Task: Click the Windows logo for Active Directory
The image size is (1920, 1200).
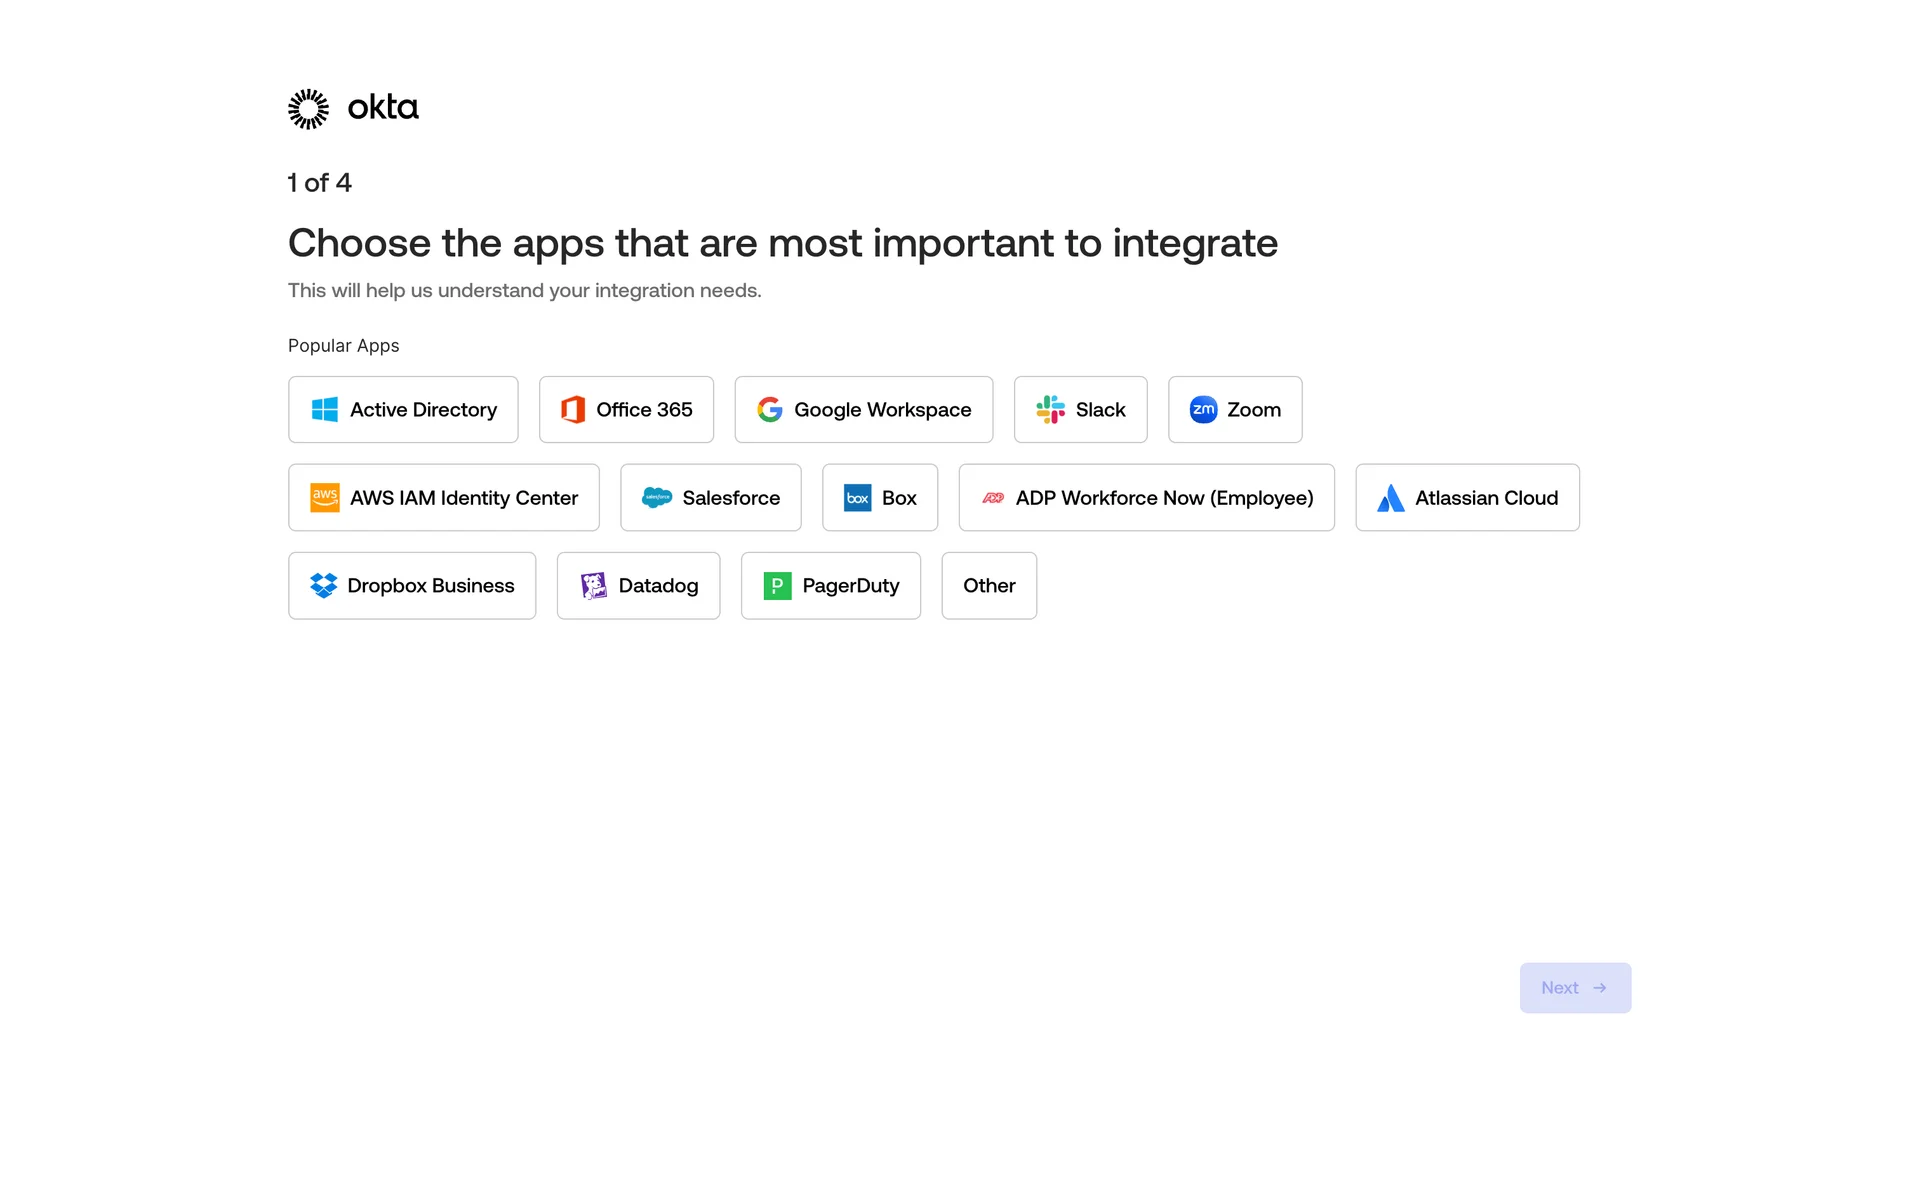Action: (x=324, y=409)
